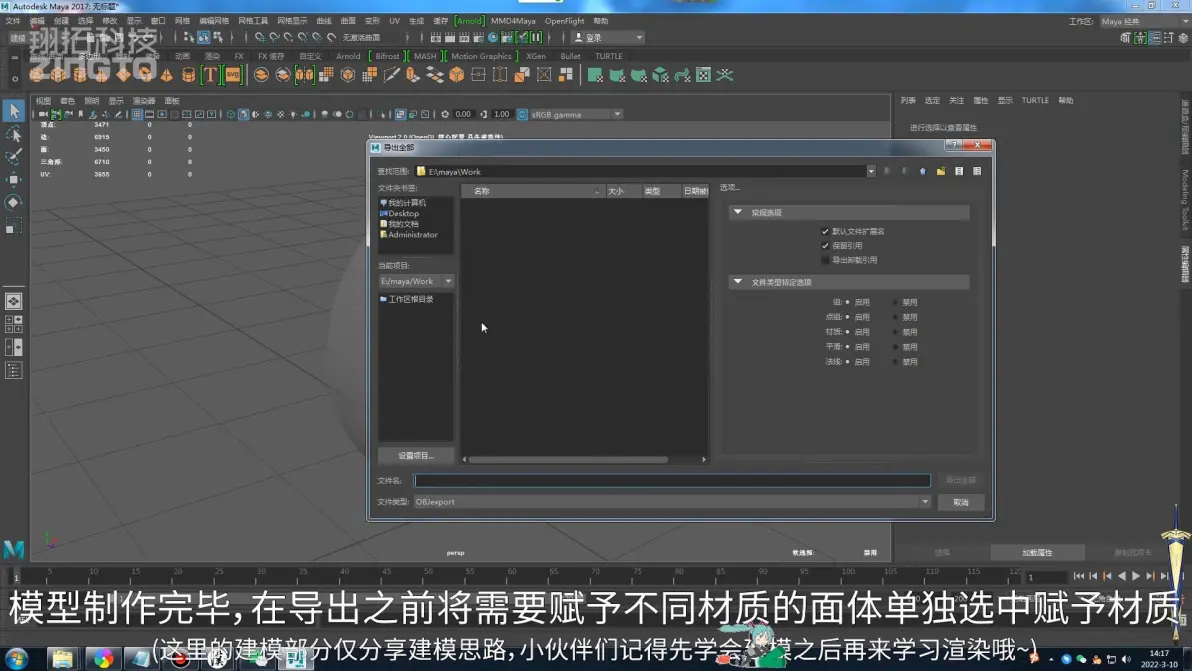
Task: Toggle the 默认文件扩展名 checkbox
Action: click(826, 232)
